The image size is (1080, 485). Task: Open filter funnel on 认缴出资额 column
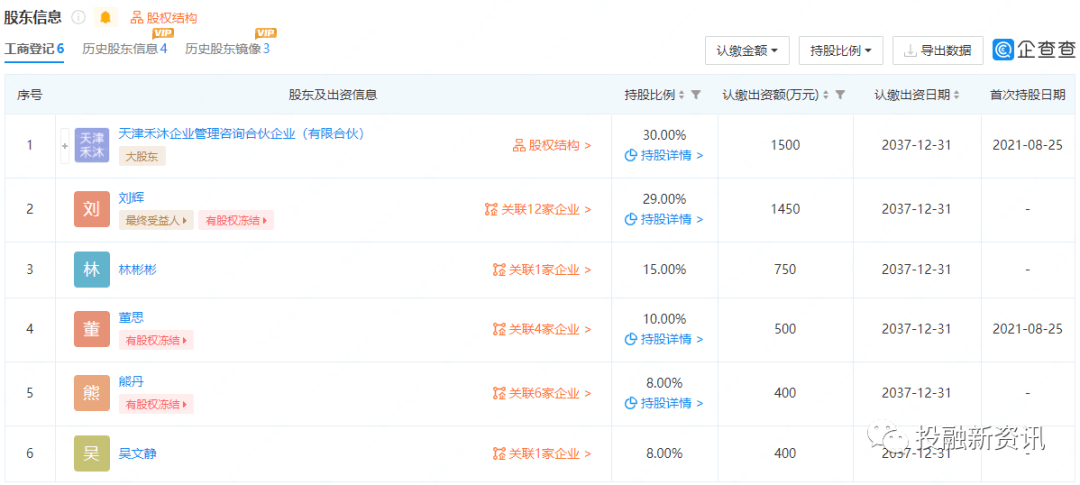pyautogui.click(x=840, y=95)
